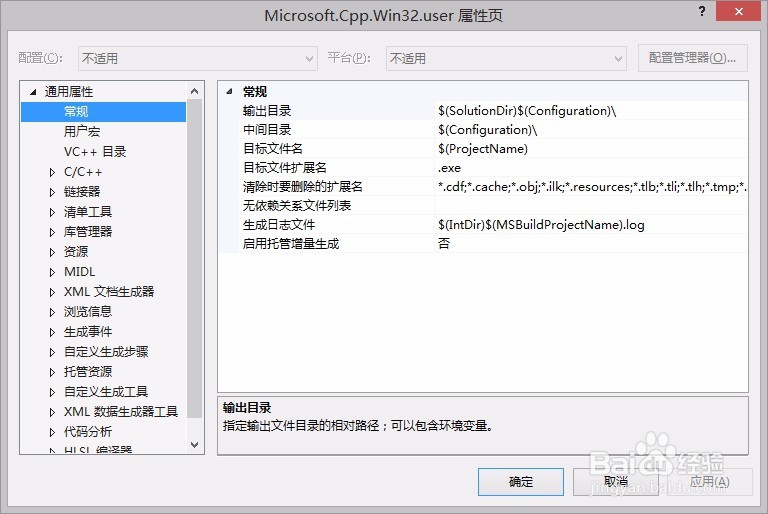Confirm with the 确定 button

521,482
